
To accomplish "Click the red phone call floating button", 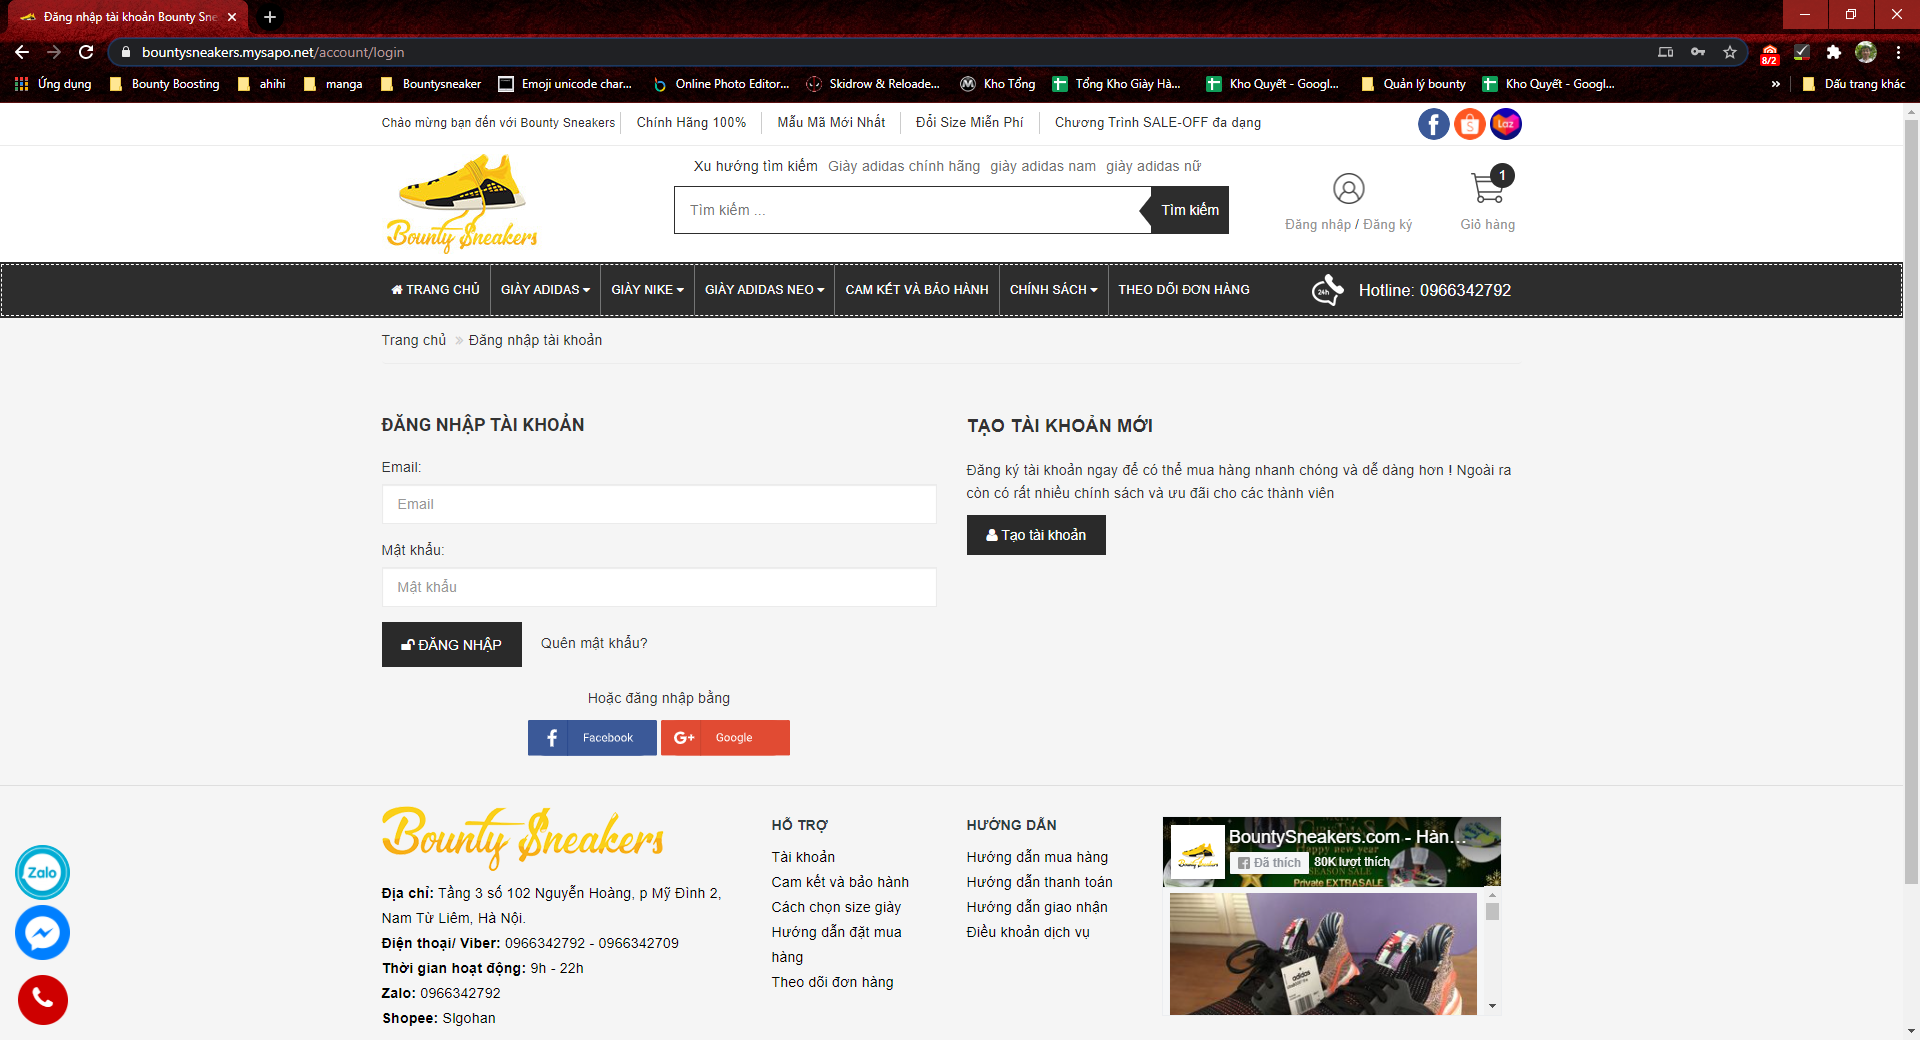I will [x=42, y=999].
